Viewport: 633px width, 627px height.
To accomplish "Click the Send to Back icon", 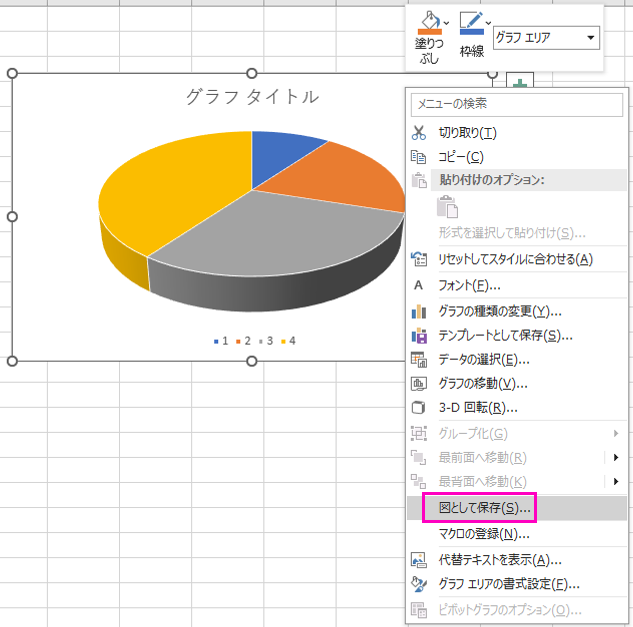I will 419,481.
